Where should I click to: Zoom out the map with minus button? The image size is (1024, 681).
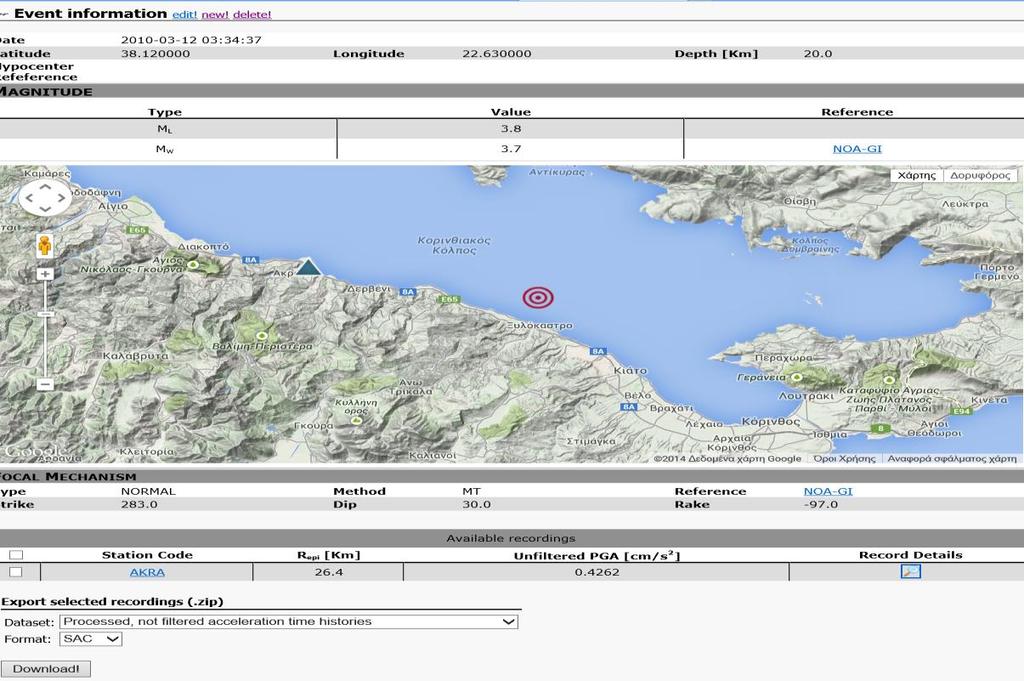44,385
